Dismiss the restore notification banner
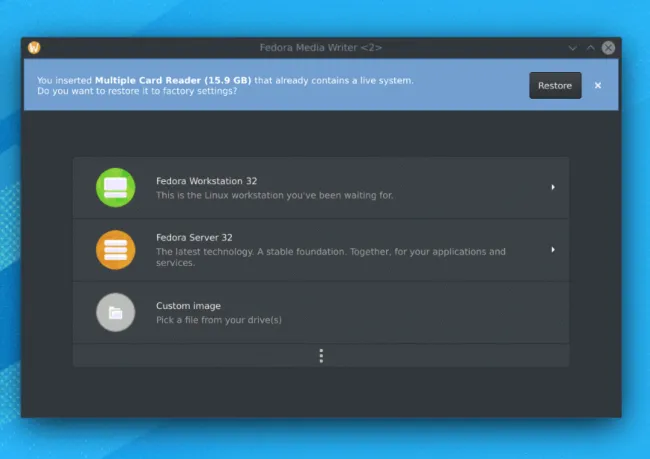This screenshot has height=459, width=650. [x=598, y=85]
